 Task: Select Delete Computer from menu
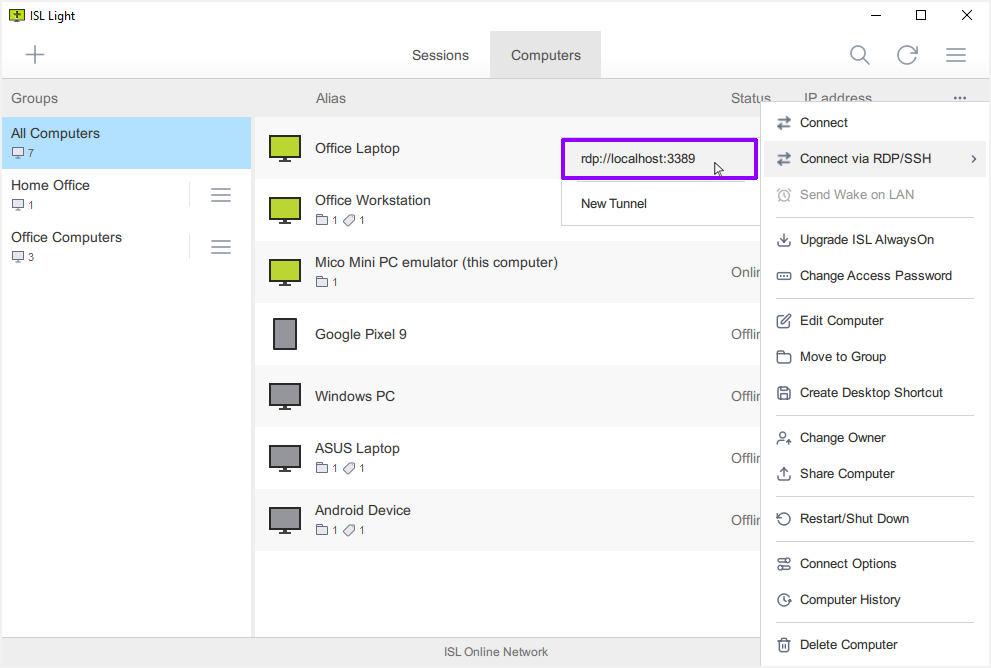coord(848,645)
